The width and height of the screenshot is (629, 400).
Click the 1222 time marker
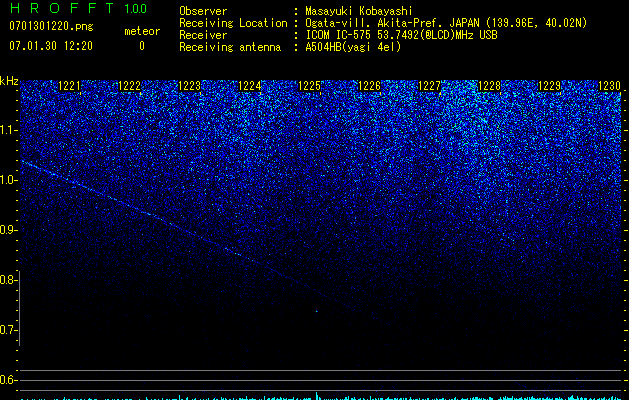point(130,86)
